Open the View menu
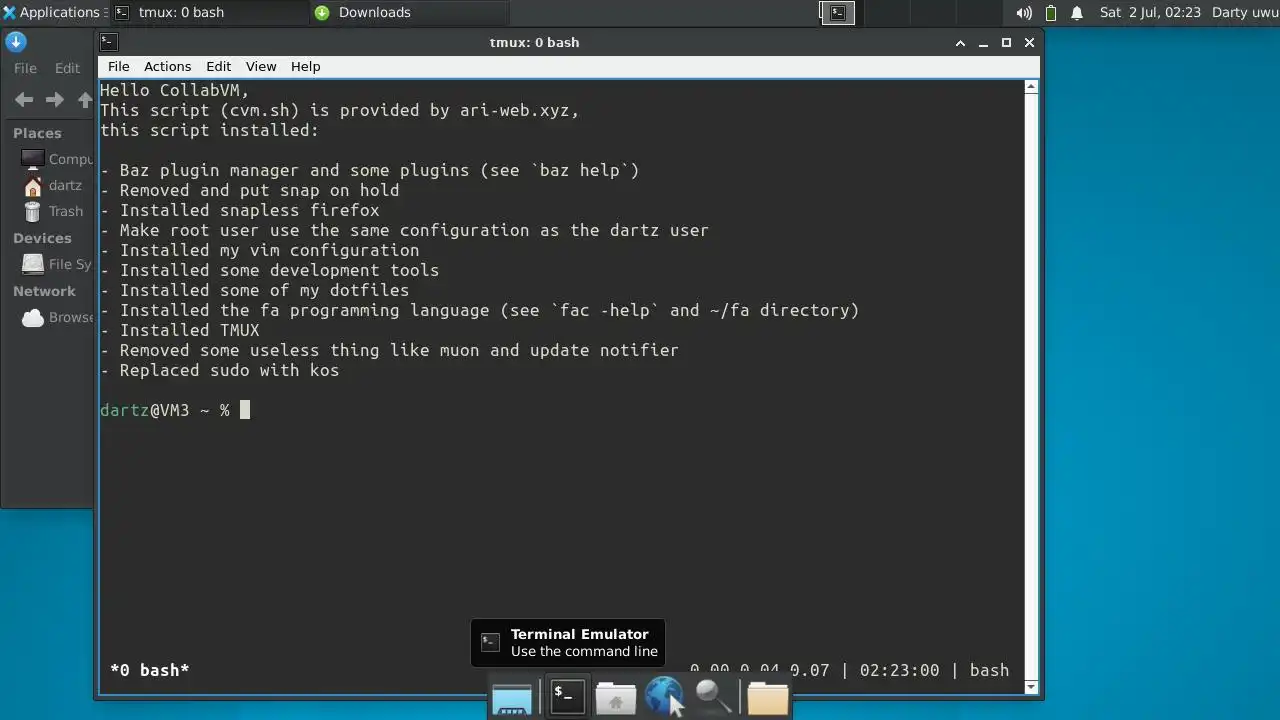1280x720 pixels. (x=260, y=66)
